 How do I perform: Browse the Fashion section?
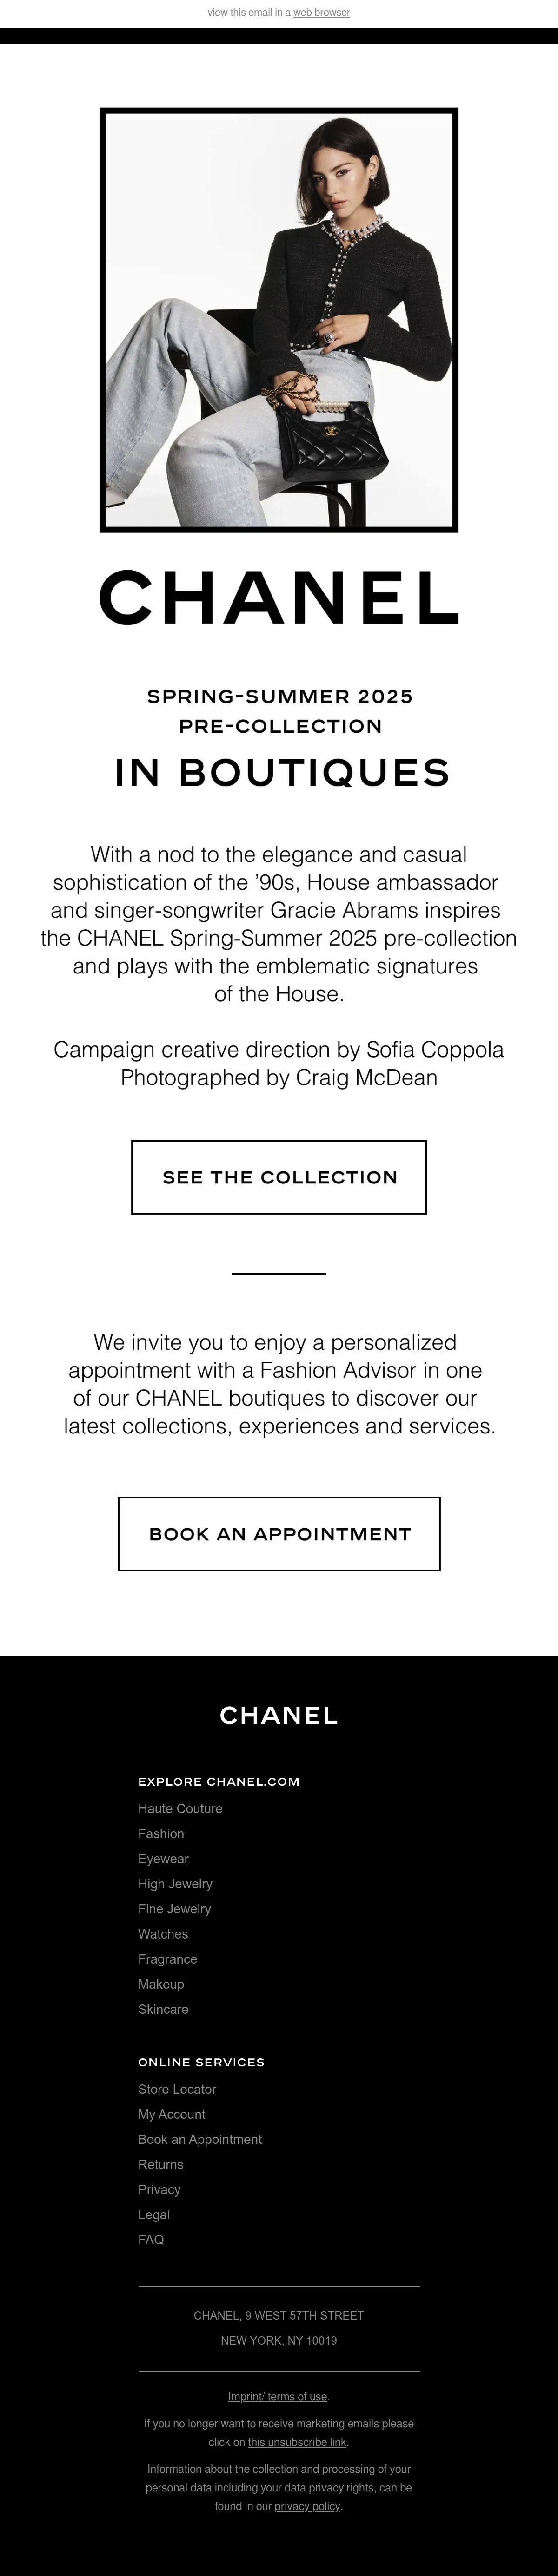point(160,1833)
